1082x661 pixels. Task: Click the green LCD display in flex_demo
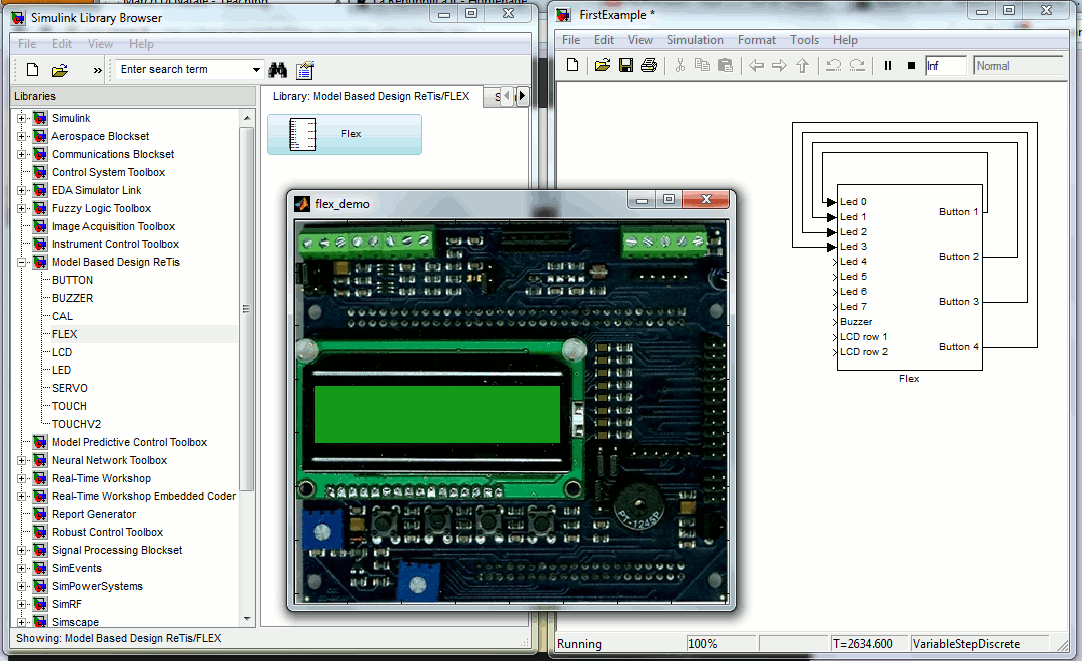437,414
